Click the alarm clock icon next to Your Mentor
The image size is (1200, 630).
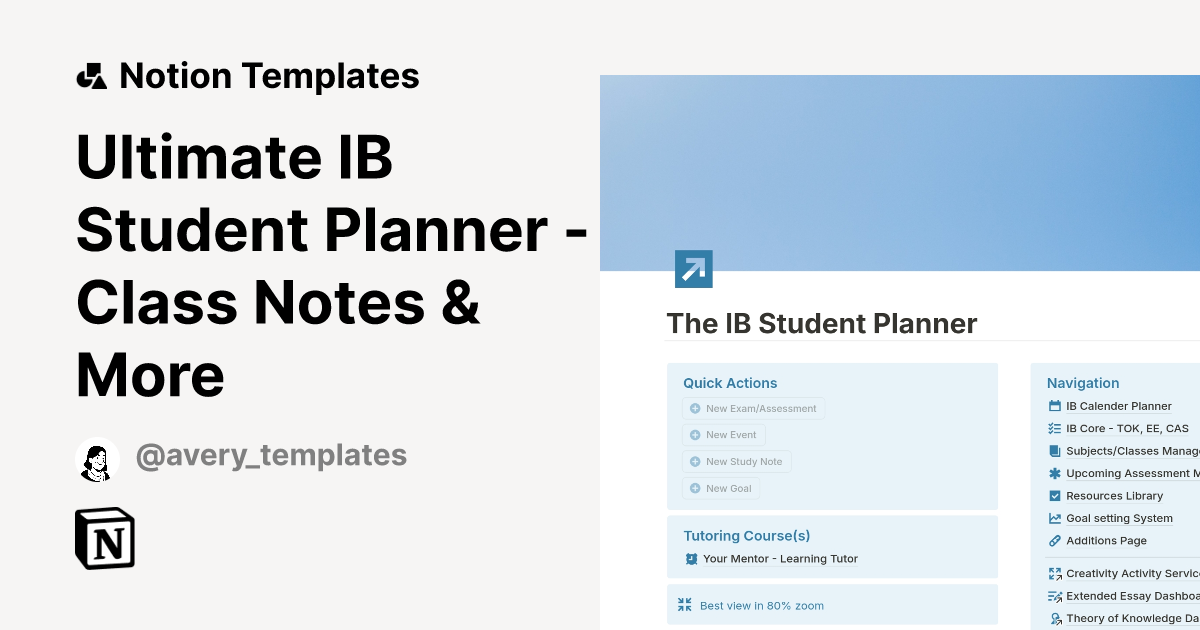(691, 559)
